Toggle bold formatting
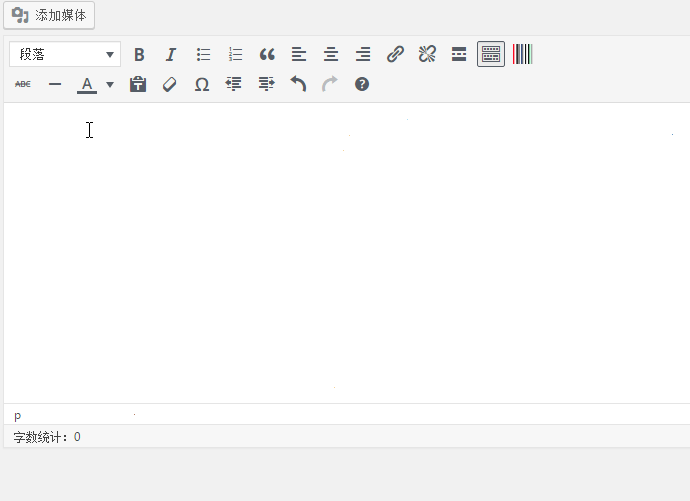690x501 pixels. [139, 54]
